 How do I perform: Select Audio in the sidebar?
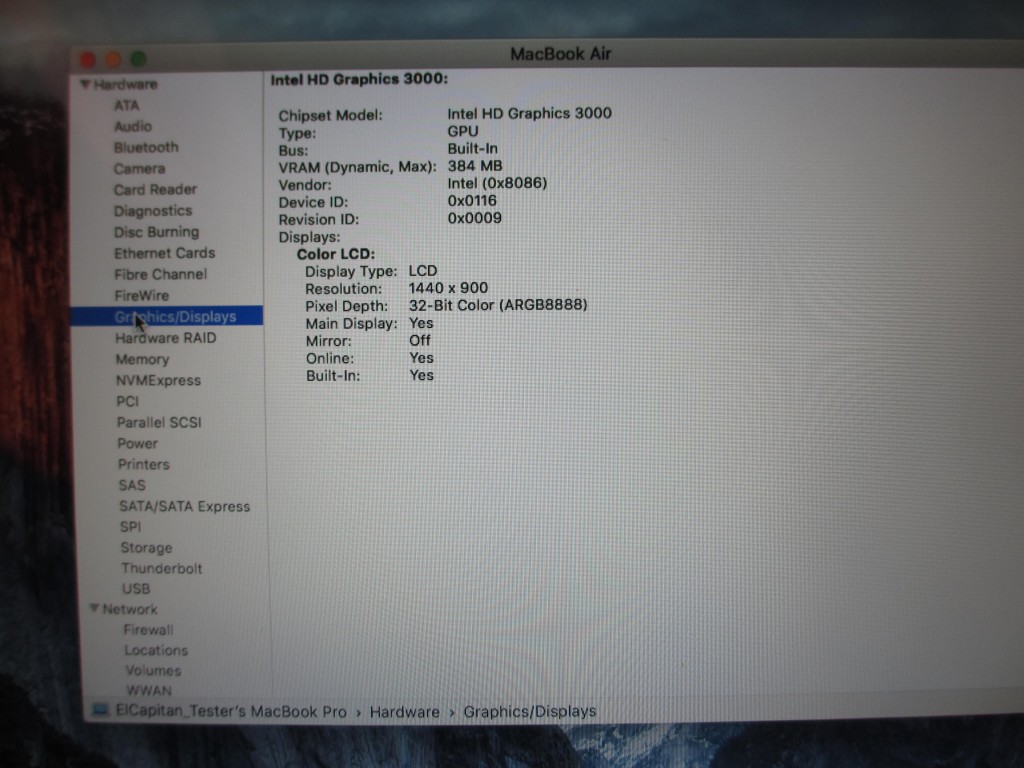coord(133,127)
